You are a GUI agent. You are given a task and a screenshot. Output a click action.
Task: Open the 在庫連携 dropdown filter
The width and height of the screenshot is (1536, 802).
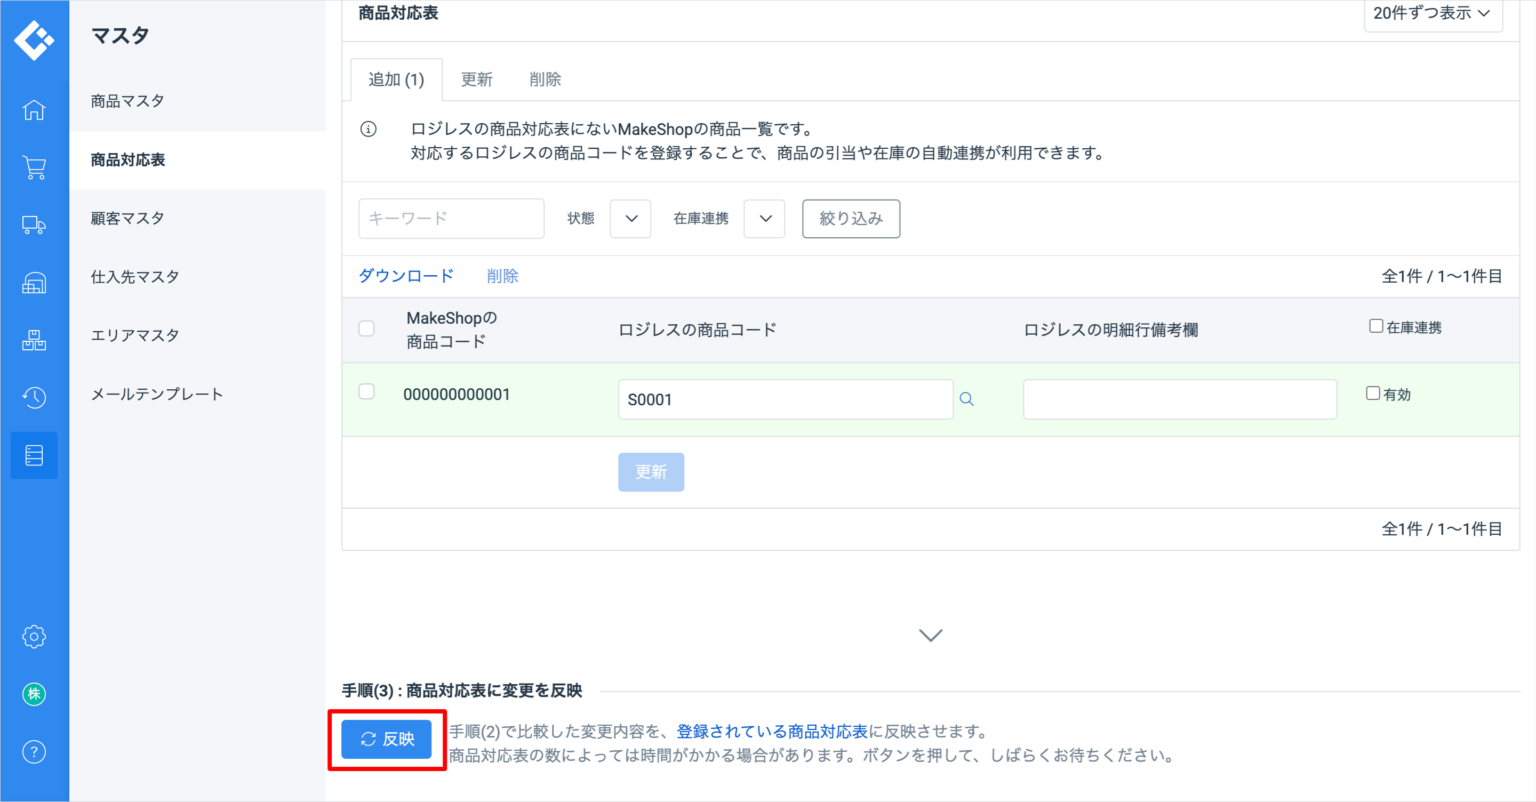764,219
